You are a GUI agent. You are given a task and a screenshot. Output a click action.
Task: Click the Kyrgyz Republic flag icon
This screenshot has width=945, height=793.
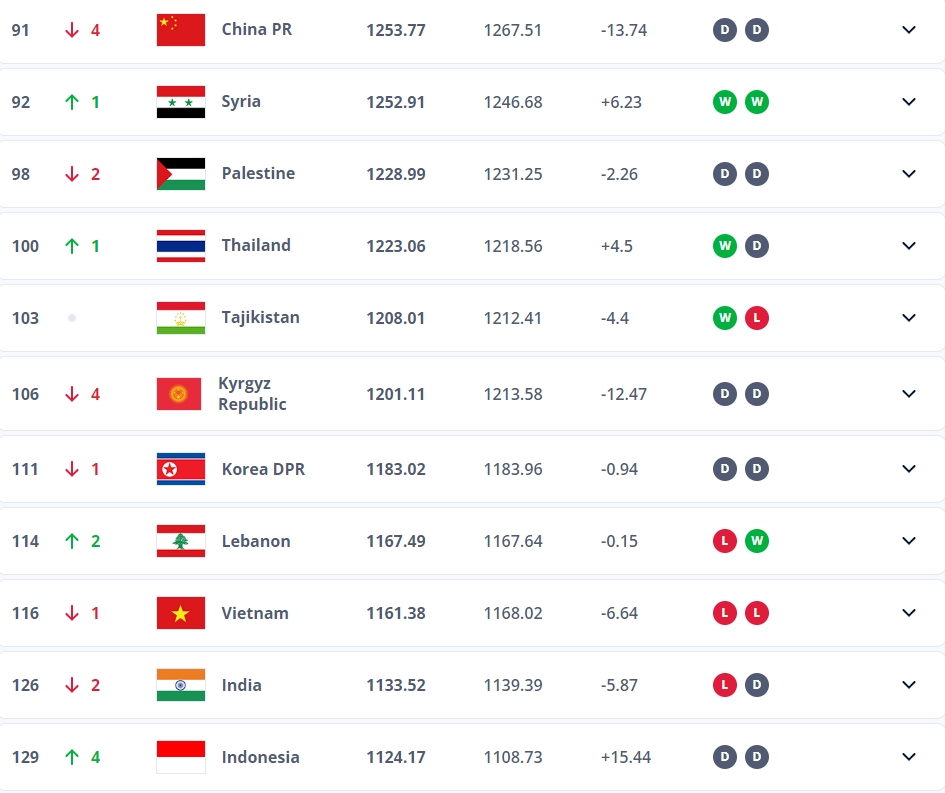coord(179,394)
